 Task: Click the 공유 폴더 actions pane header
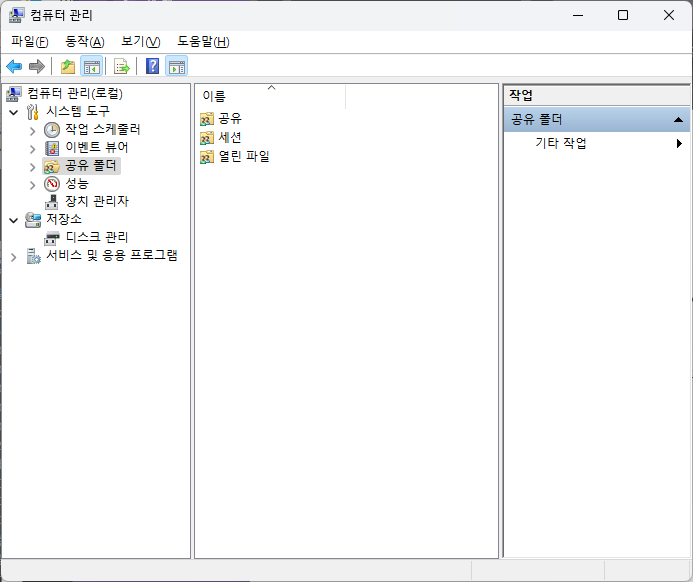(x=597, y=119)
